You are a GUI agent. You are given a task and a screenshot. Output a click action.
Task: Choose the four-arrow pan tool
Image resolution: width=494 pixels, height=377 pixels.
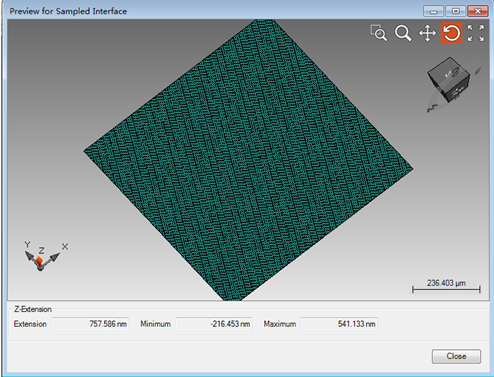point(427,33)
